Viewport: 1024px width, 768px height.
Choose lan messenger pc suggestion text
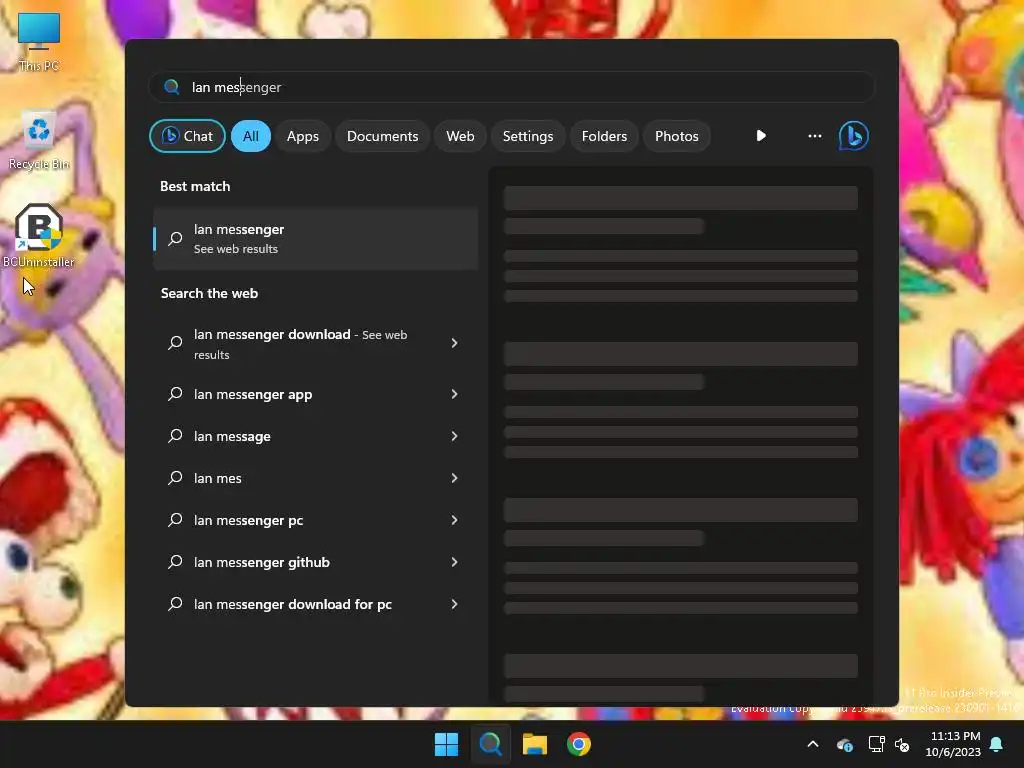pyautogui.click(x=248, y=520)
